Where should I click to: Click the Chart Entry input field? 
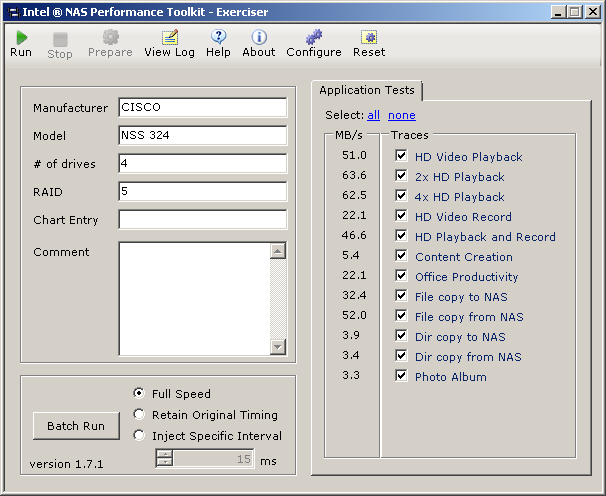[x=203, y=220]
